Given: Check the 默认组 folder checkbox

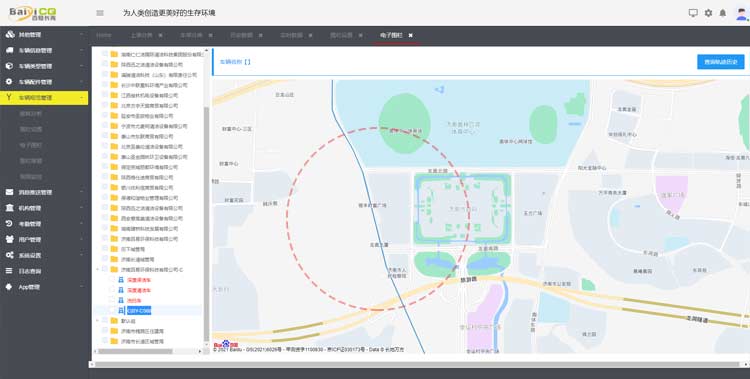Looking at the screenshot, I should 105,321.
